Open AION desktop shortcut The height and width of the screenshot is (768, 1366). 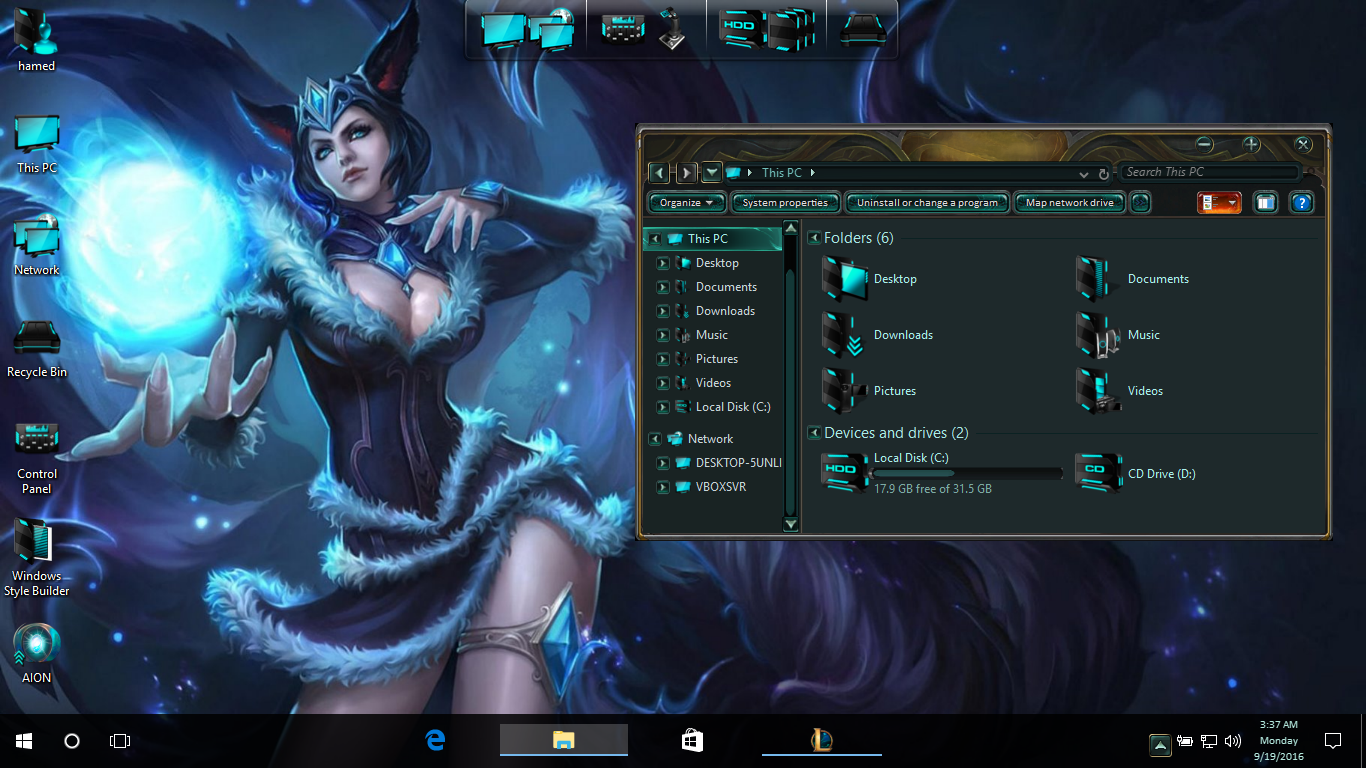click(37, 645)
